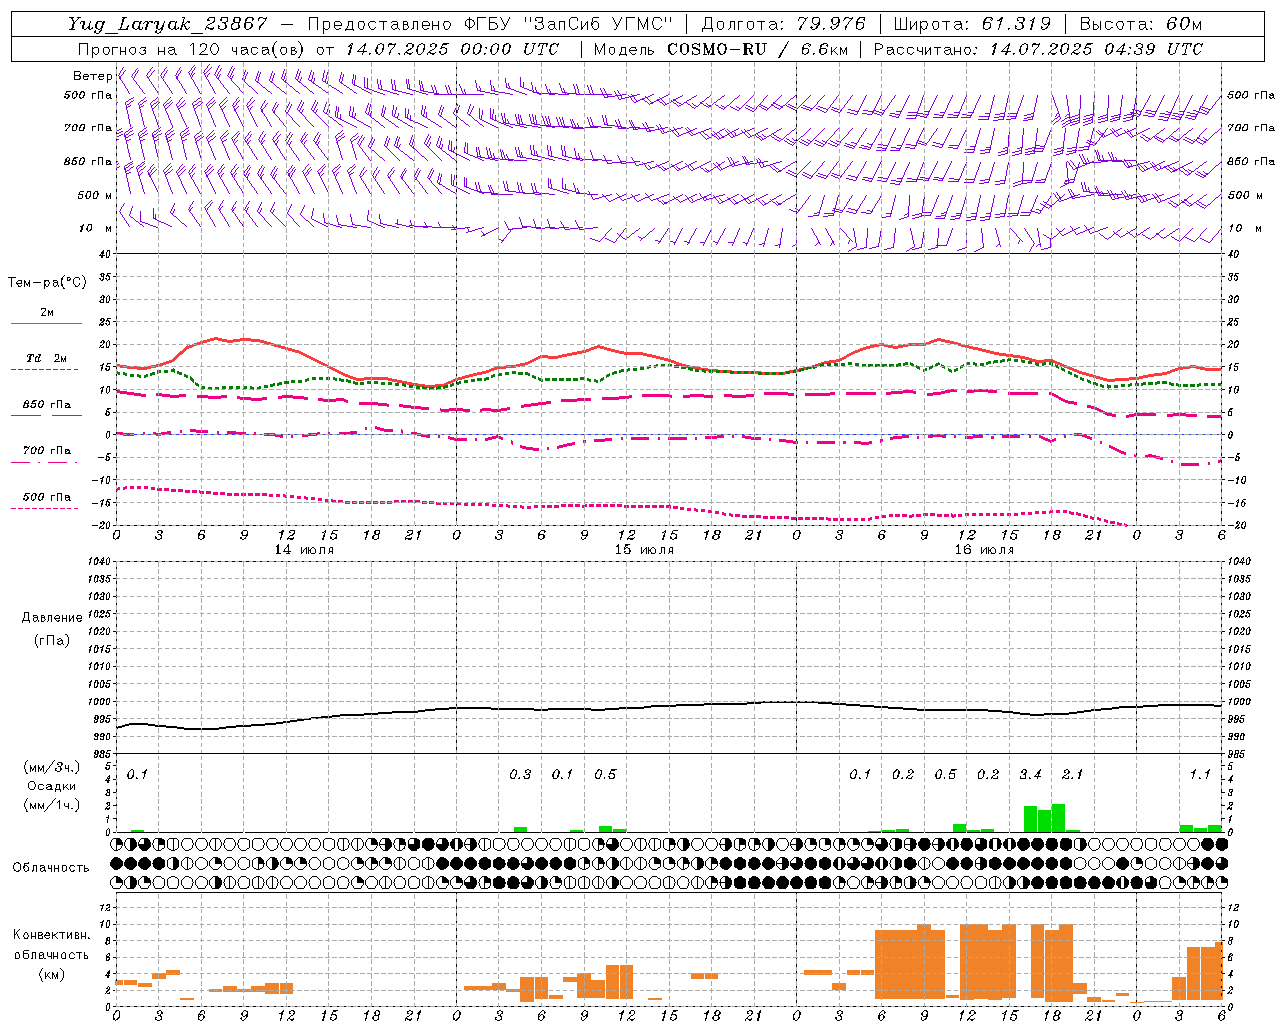Click the 850 гПа temperature legend entry
Screen dimensions: 1280x1024
click(47, 405)
